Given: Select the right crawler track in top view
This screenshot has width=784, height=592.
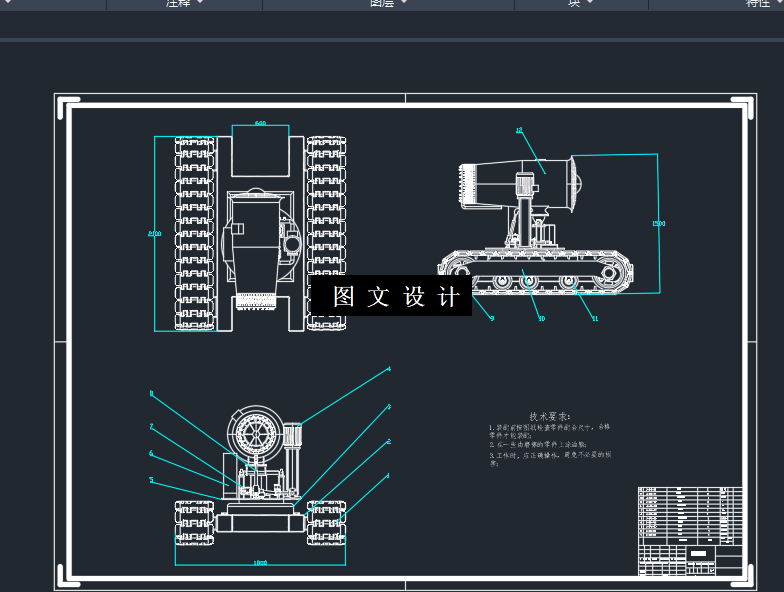Looking at the screenshot, I should click(326, 234).
